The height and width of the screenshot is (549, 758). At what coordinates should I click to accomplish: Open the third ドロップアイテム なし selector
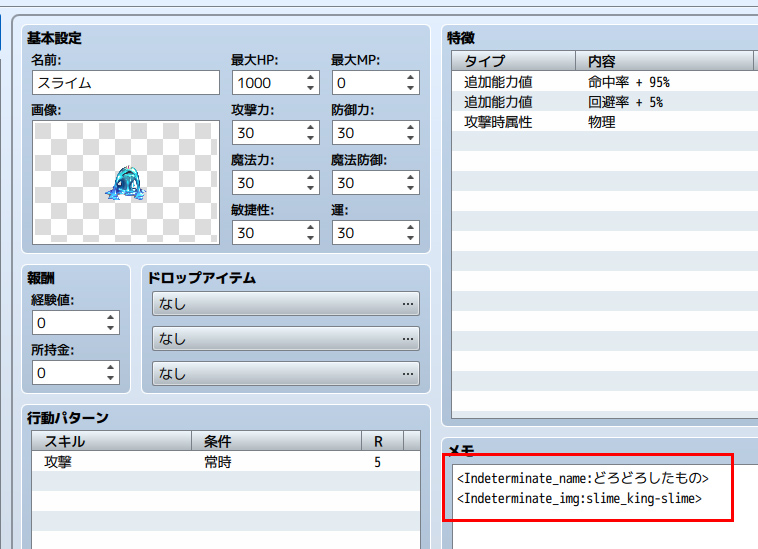pyautogui.click(x=285, y=374)
